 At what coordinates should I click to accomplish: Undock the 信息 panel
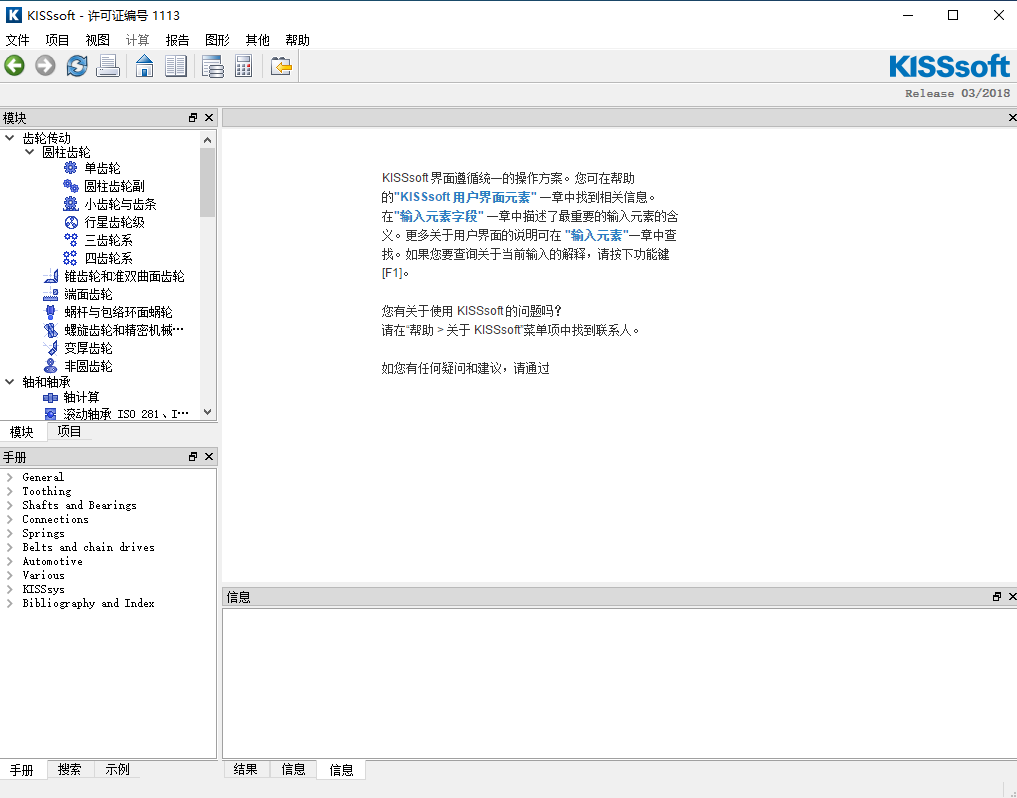click(x=996, y=597)
